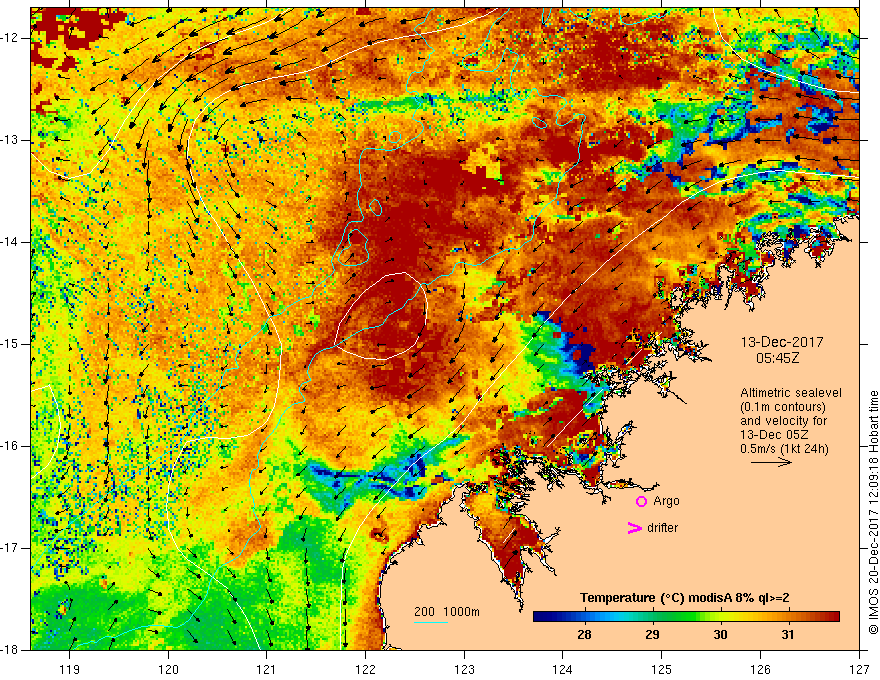Click latitude axis label '-16'
The width and height of the screenshot is (880, 680).
tap(10, 446)
